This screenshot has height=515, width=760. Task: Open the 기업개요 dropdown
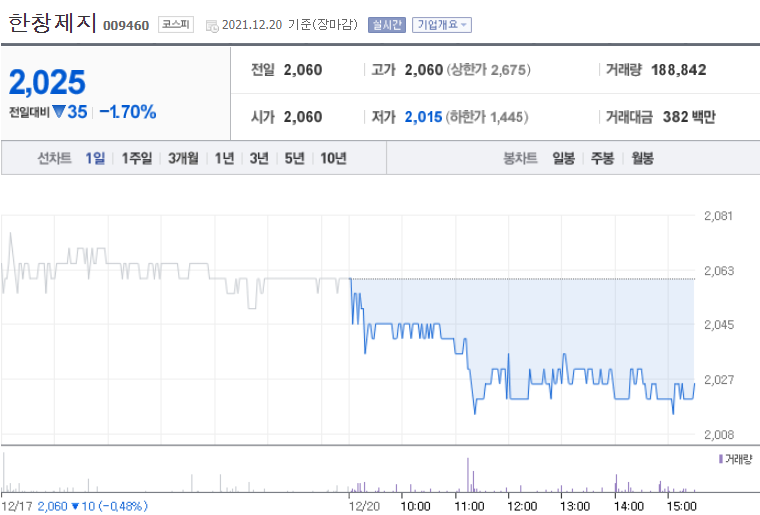[442, 25]
